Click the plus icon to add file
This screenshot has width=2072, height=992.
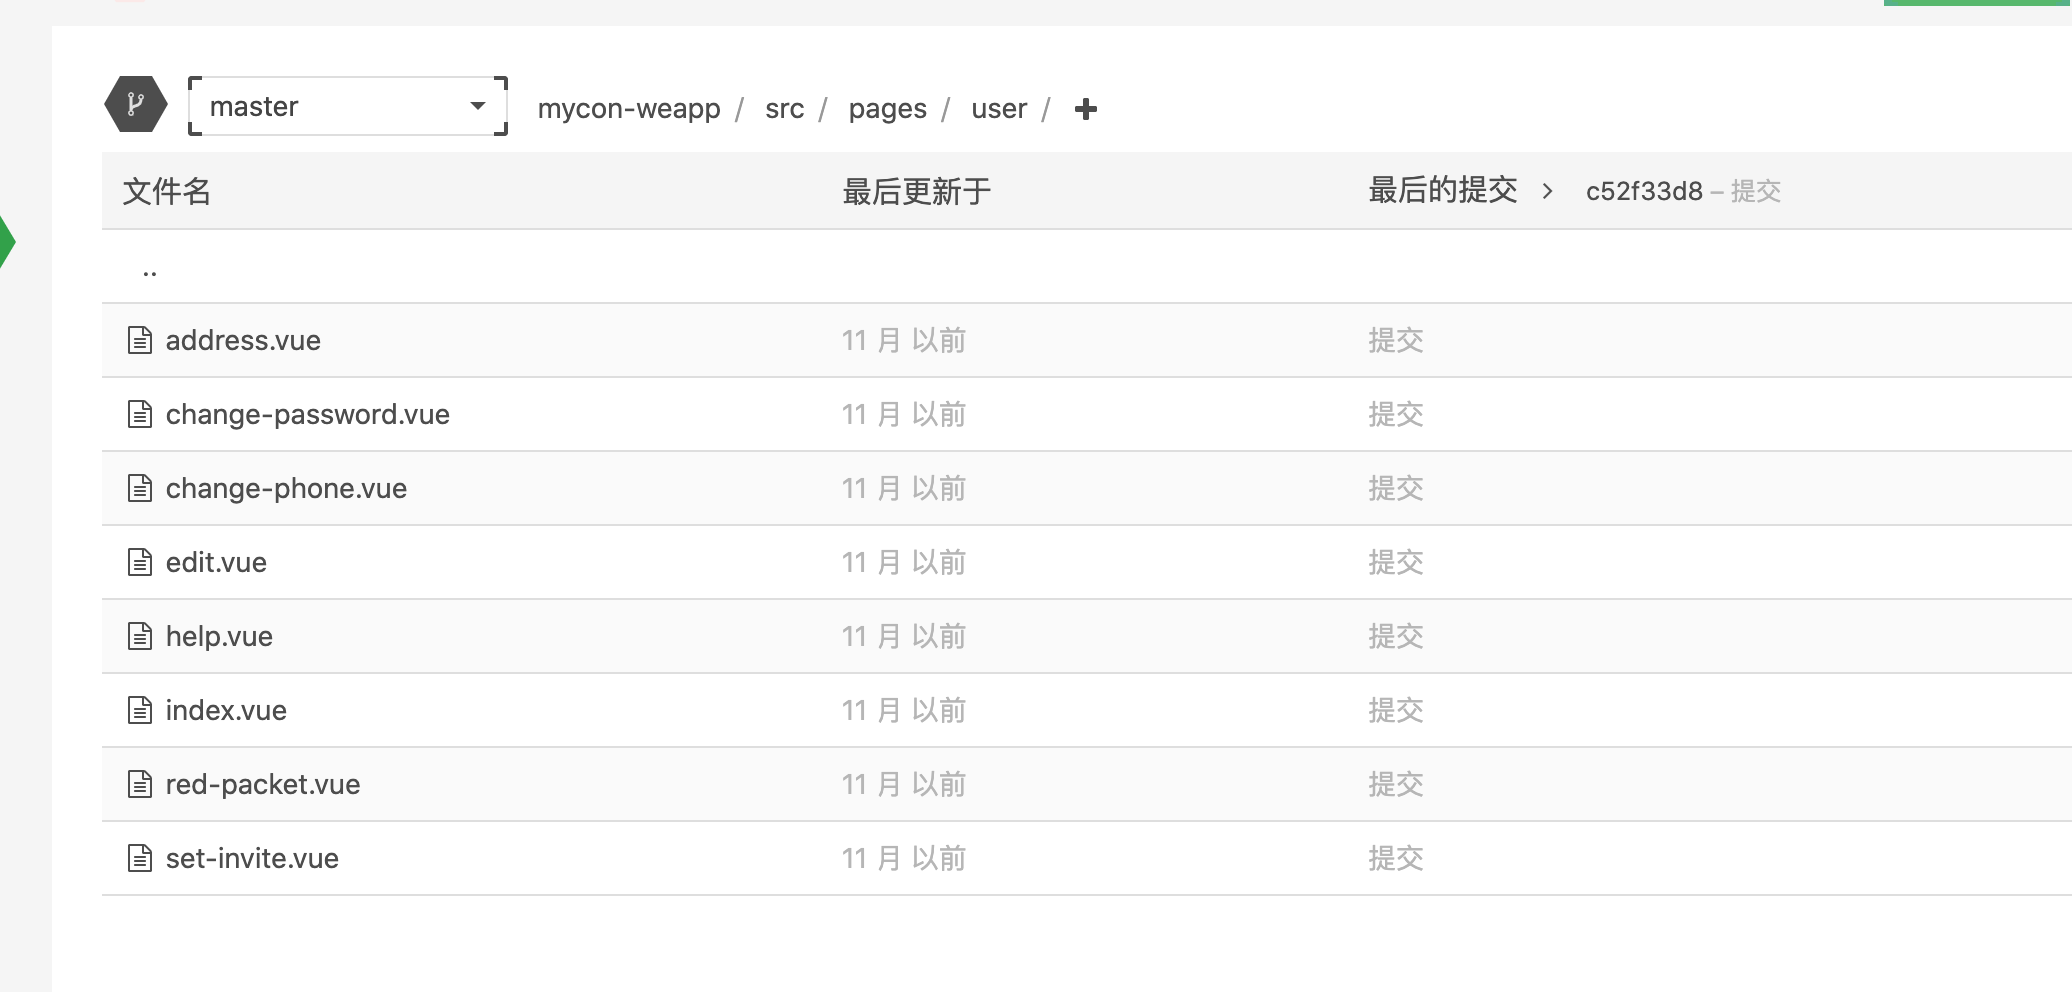click(x=1085, y=109)
